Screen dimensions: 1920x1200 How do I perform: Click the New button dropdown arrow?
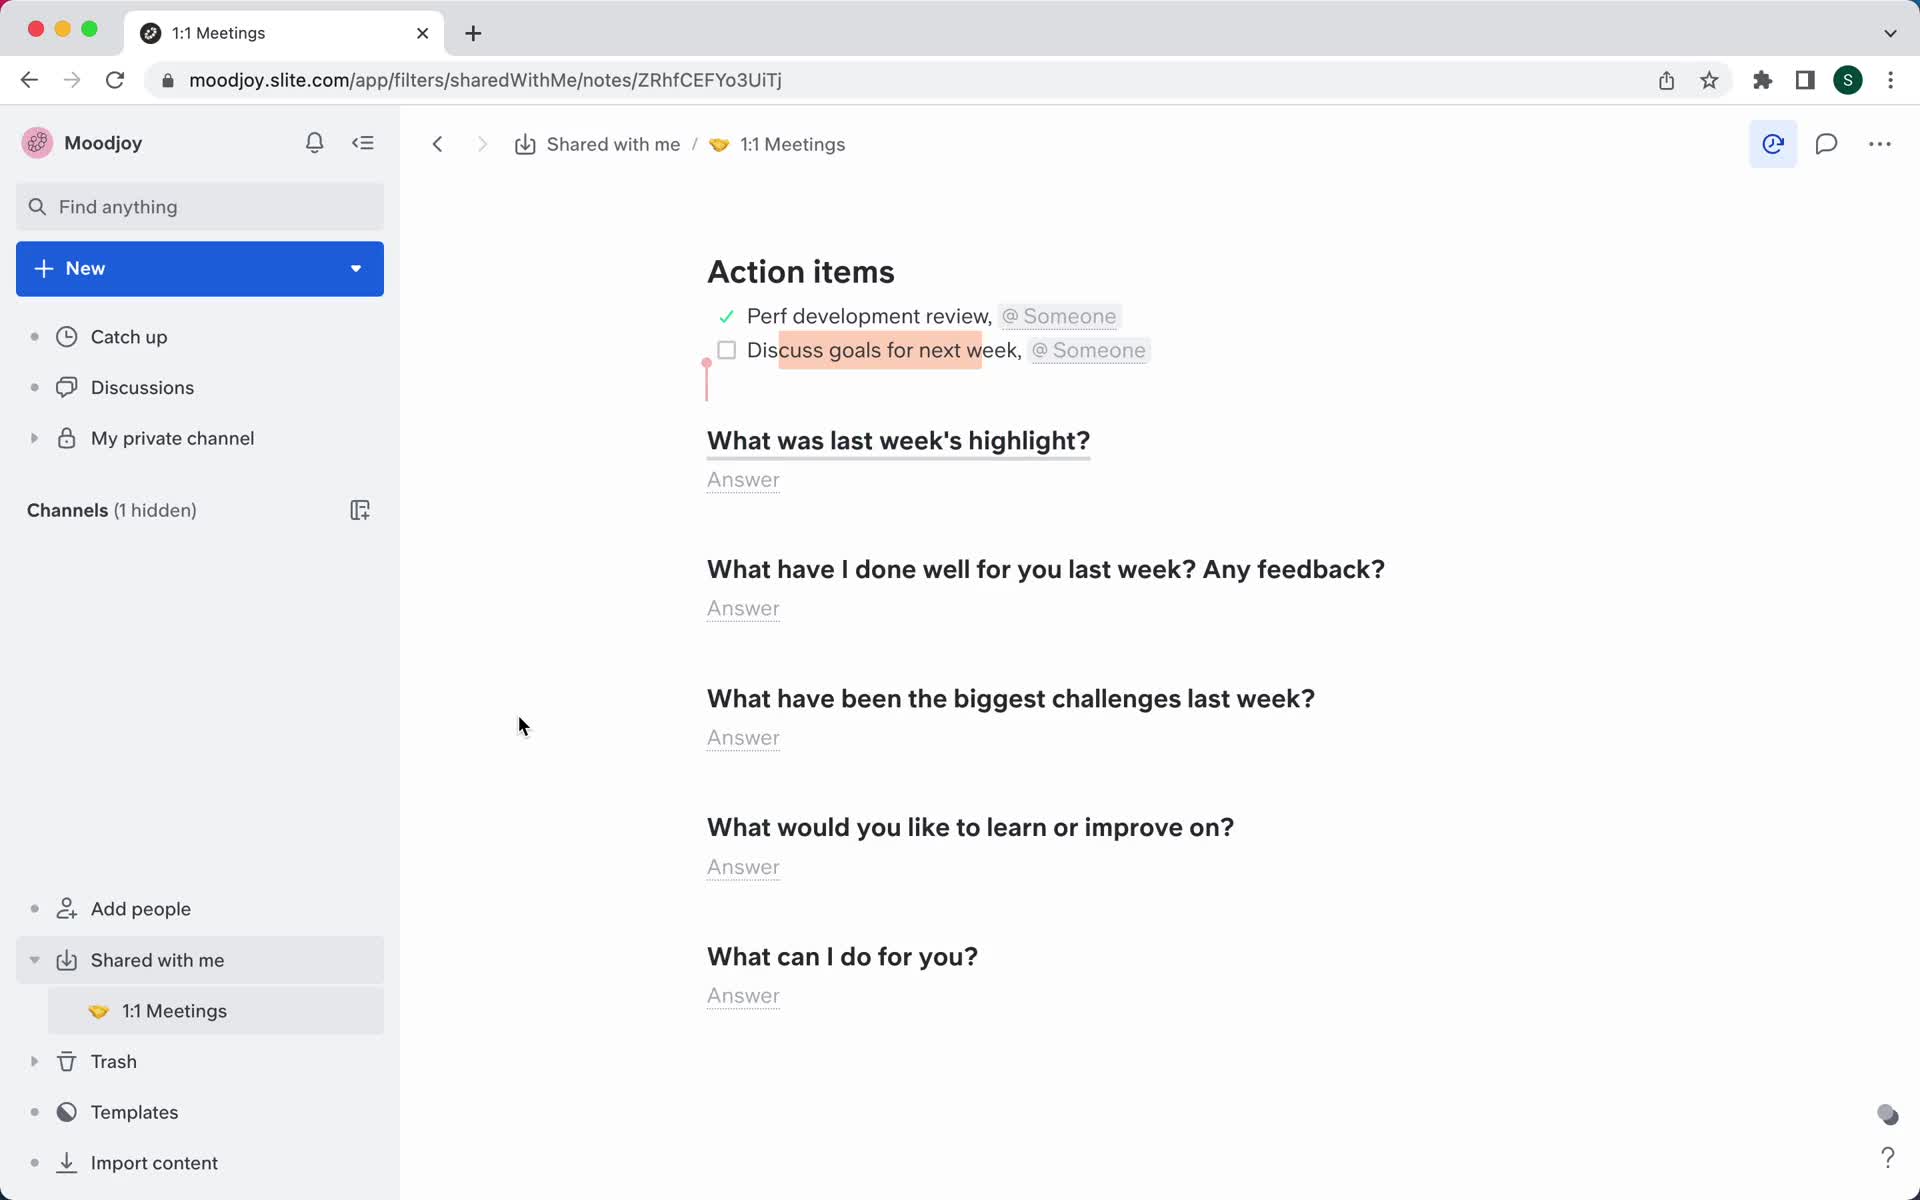(x=355, y=268)
